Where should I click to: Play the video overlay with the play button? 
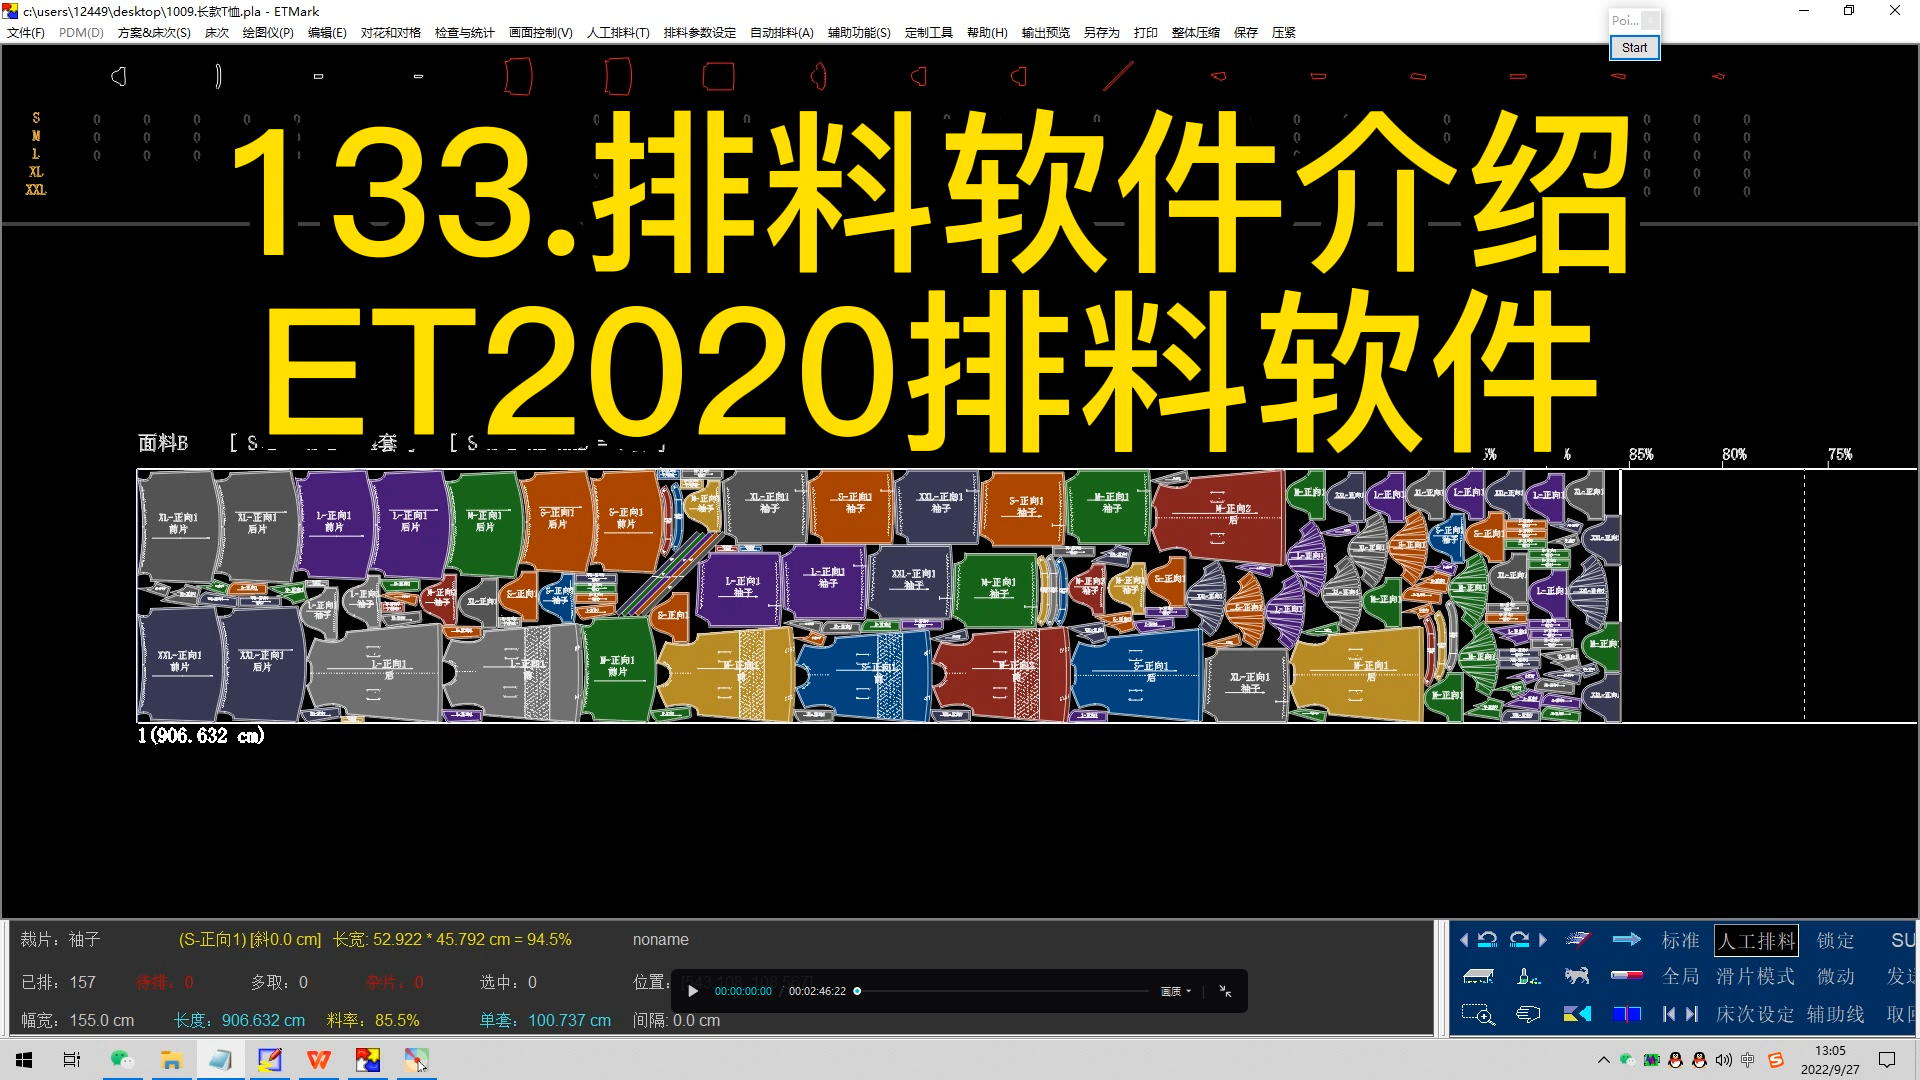[692, 991]
